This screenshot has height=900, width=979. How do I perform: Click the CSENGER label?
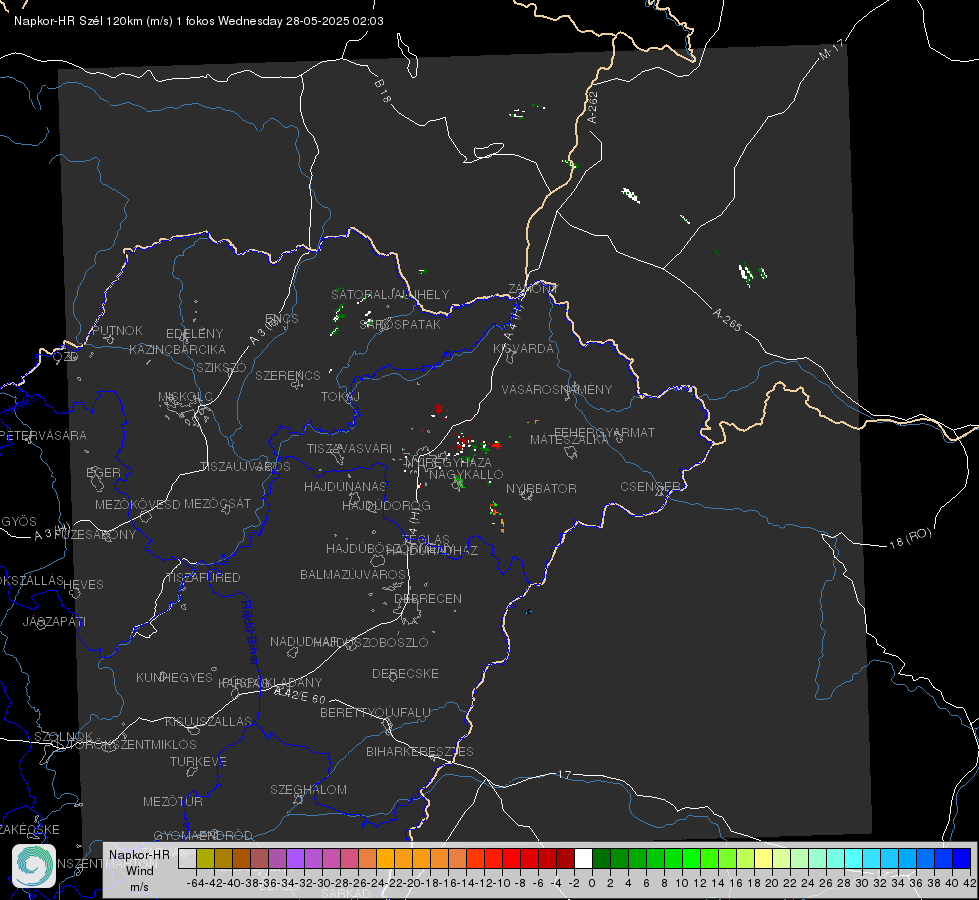point(650,486)
